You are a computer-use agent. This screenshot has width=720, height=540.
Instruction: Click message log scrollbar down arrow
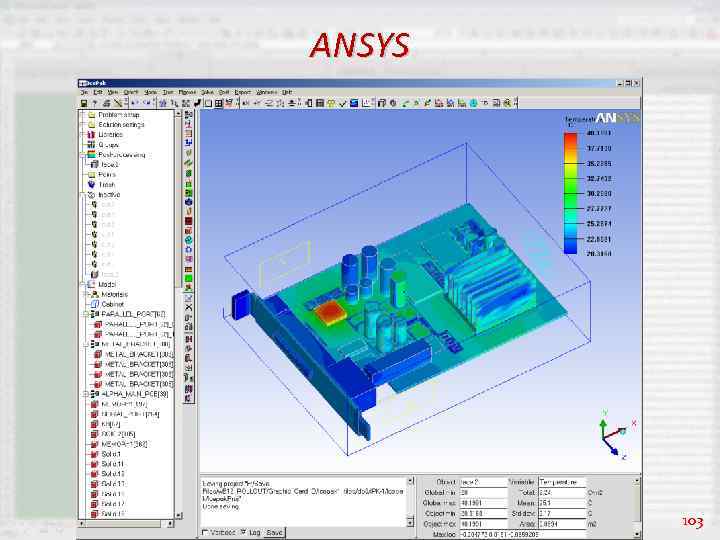click(411, 522)
